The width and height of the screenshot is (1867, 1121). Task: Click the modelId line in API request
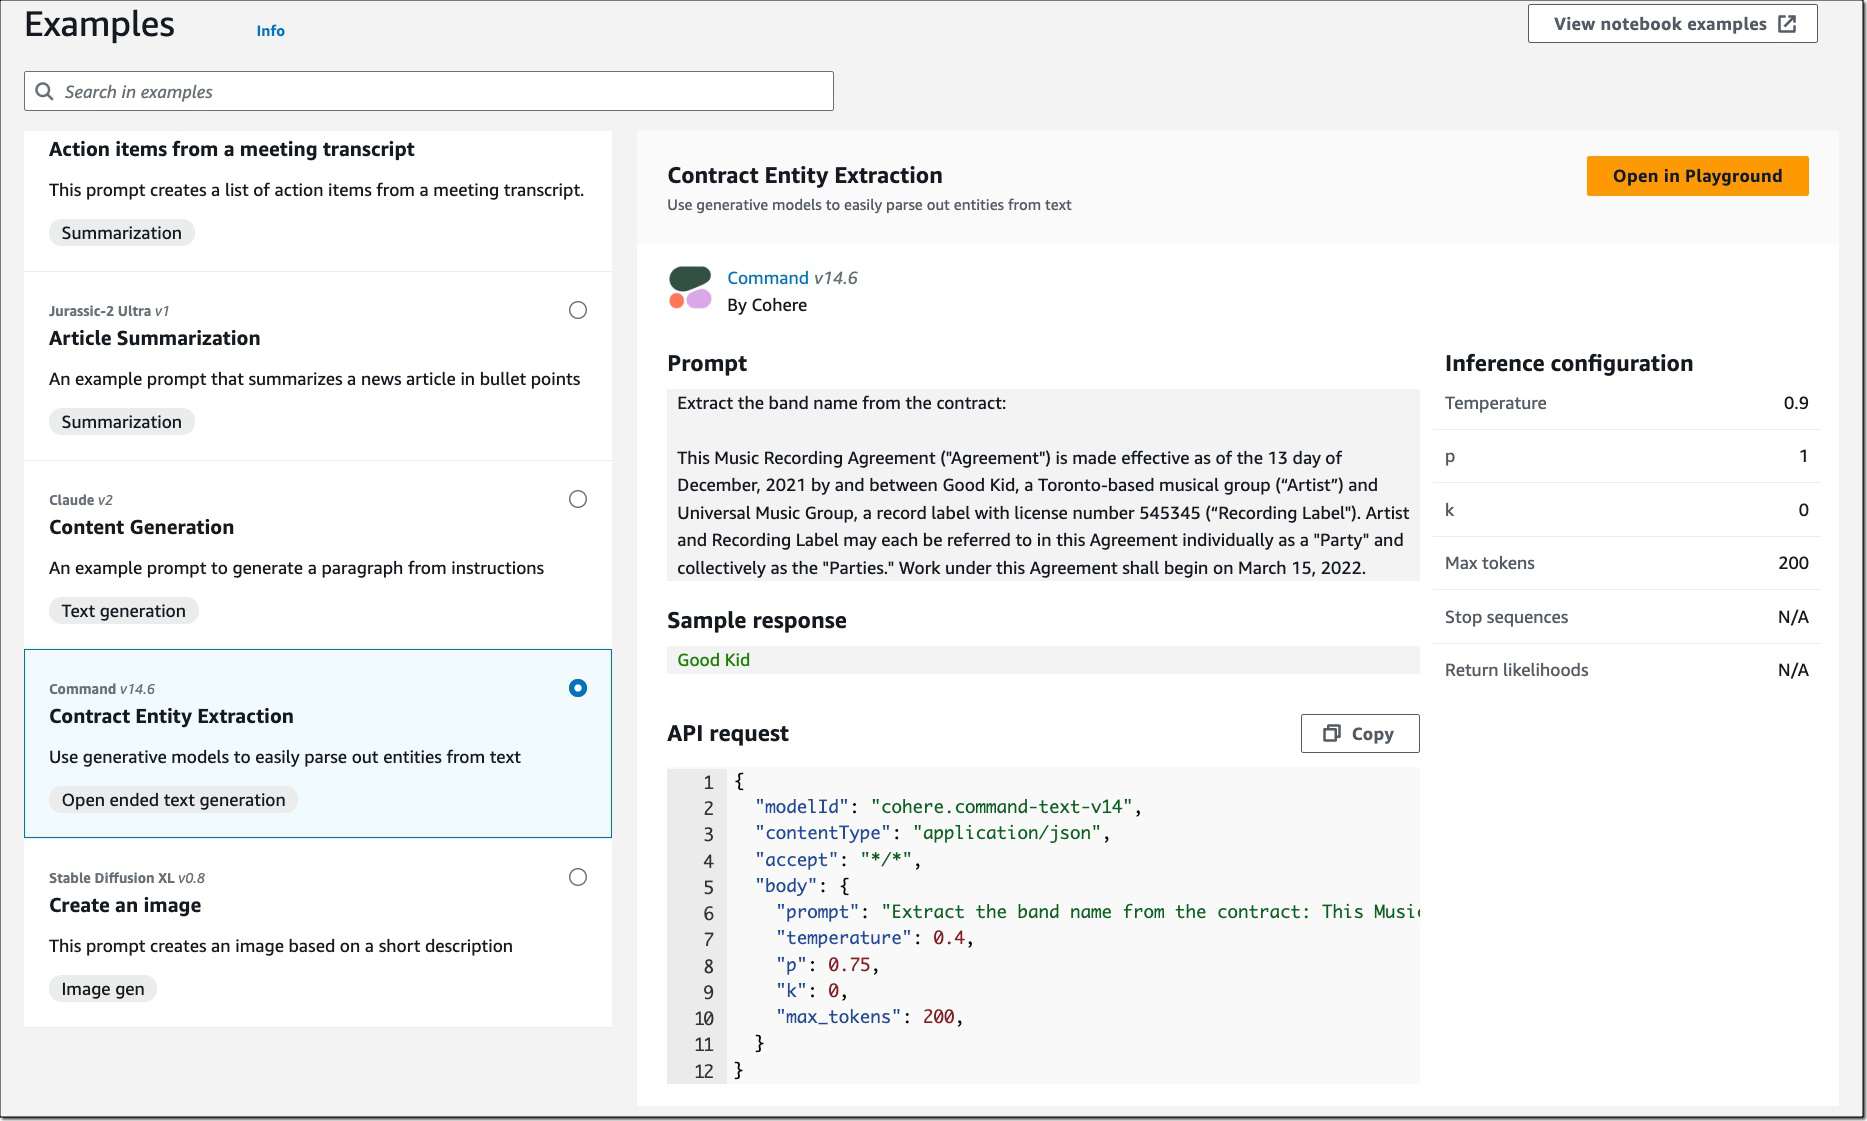[948, 807]
